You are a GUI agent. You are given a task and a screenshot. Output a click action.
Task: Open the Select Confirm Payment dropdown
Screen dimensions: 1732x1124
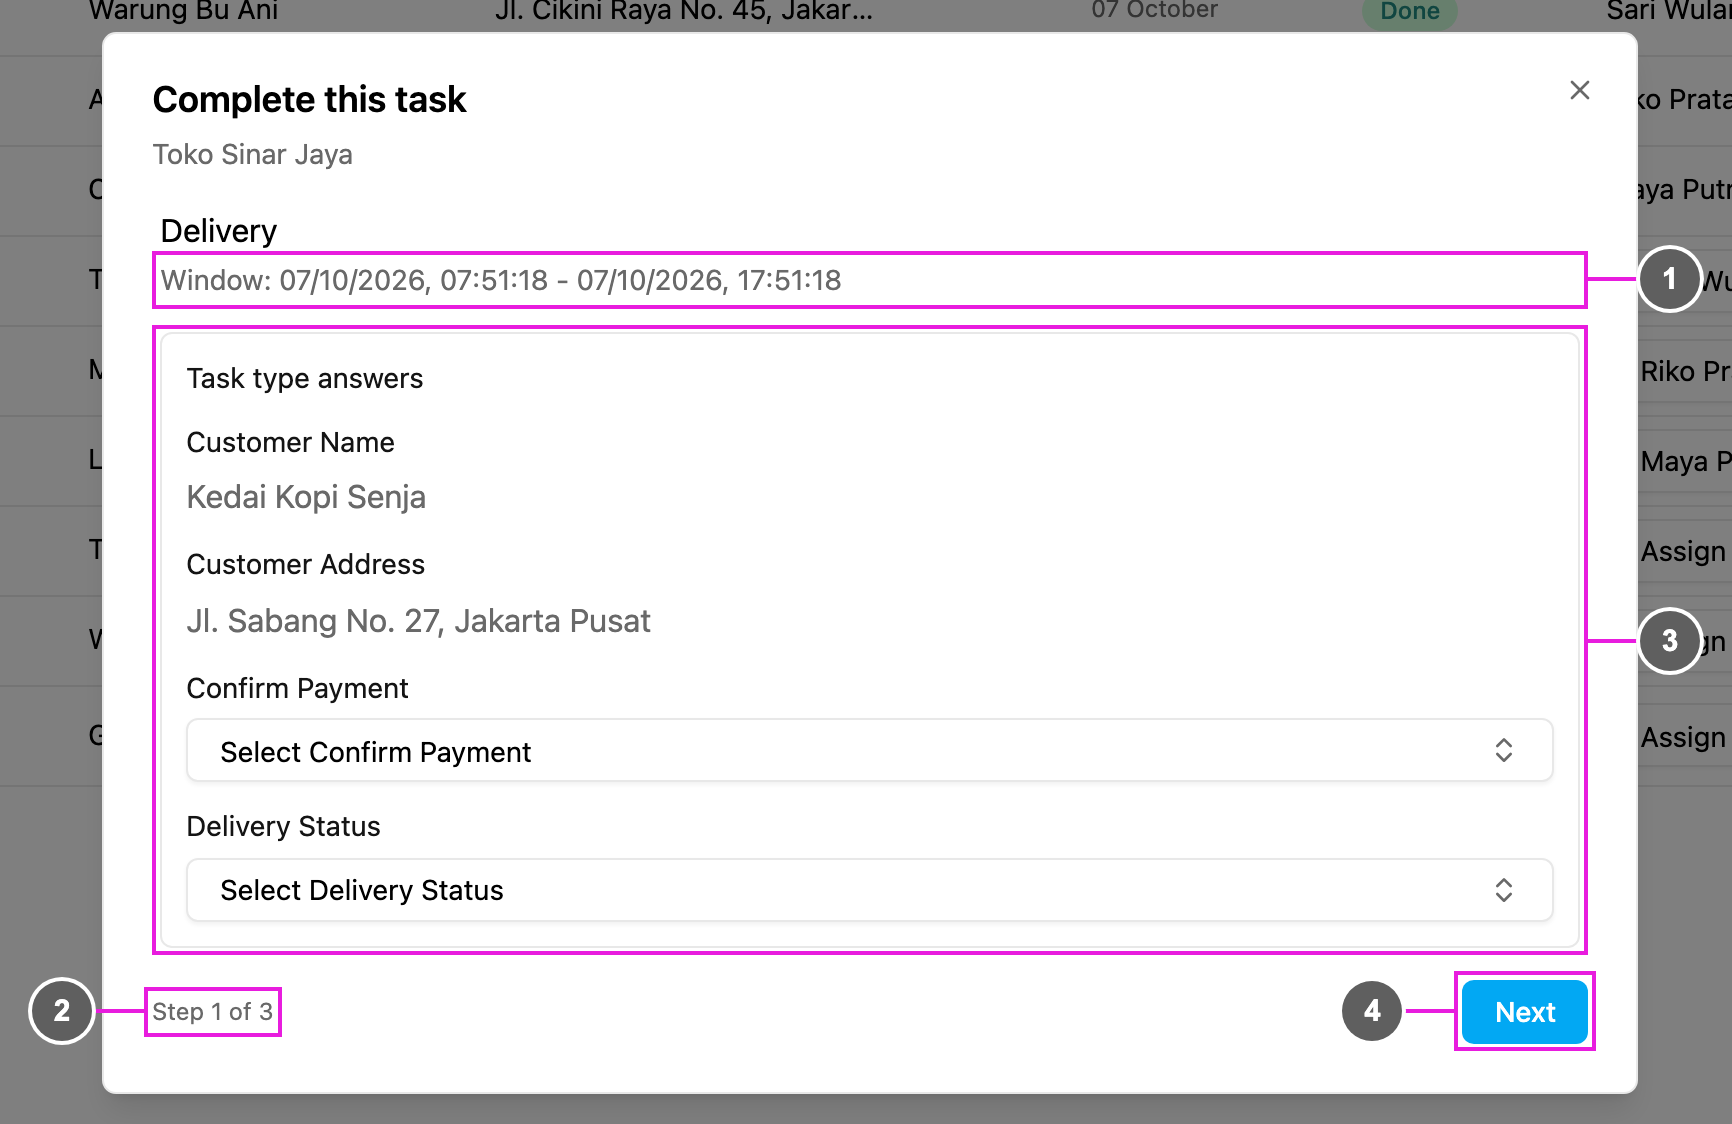[x=869, y=751]
